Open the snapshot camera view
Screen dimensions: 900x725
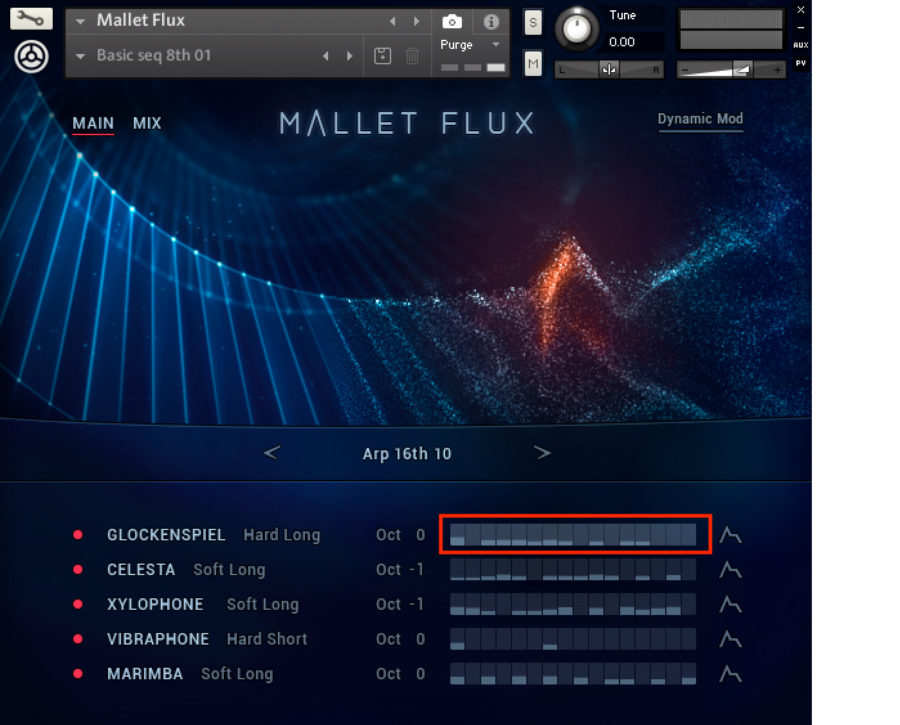[451, 21]
